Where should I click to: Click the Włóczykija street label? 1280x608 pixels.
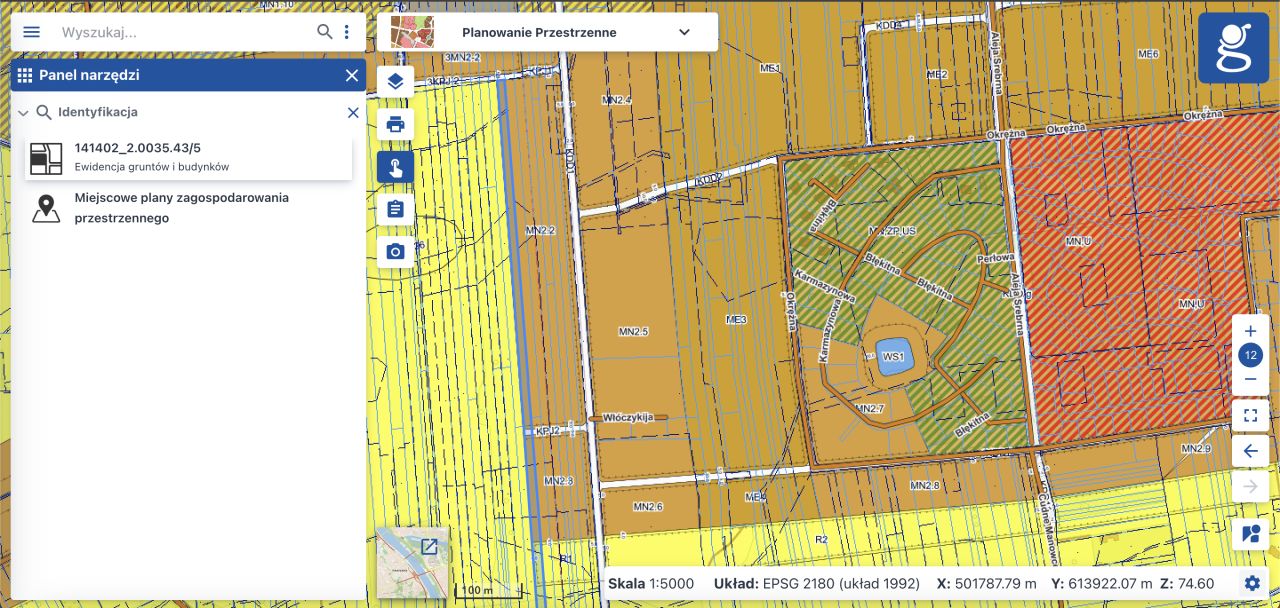tap(629, 418)
